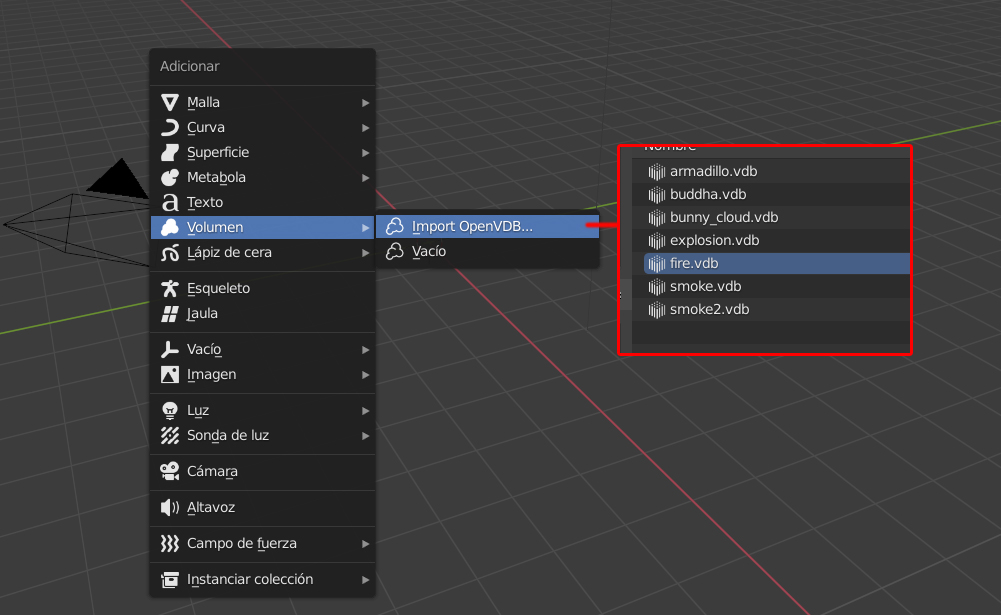
Task: Click the Esqueleto armature icon
Action: (170, 289)
